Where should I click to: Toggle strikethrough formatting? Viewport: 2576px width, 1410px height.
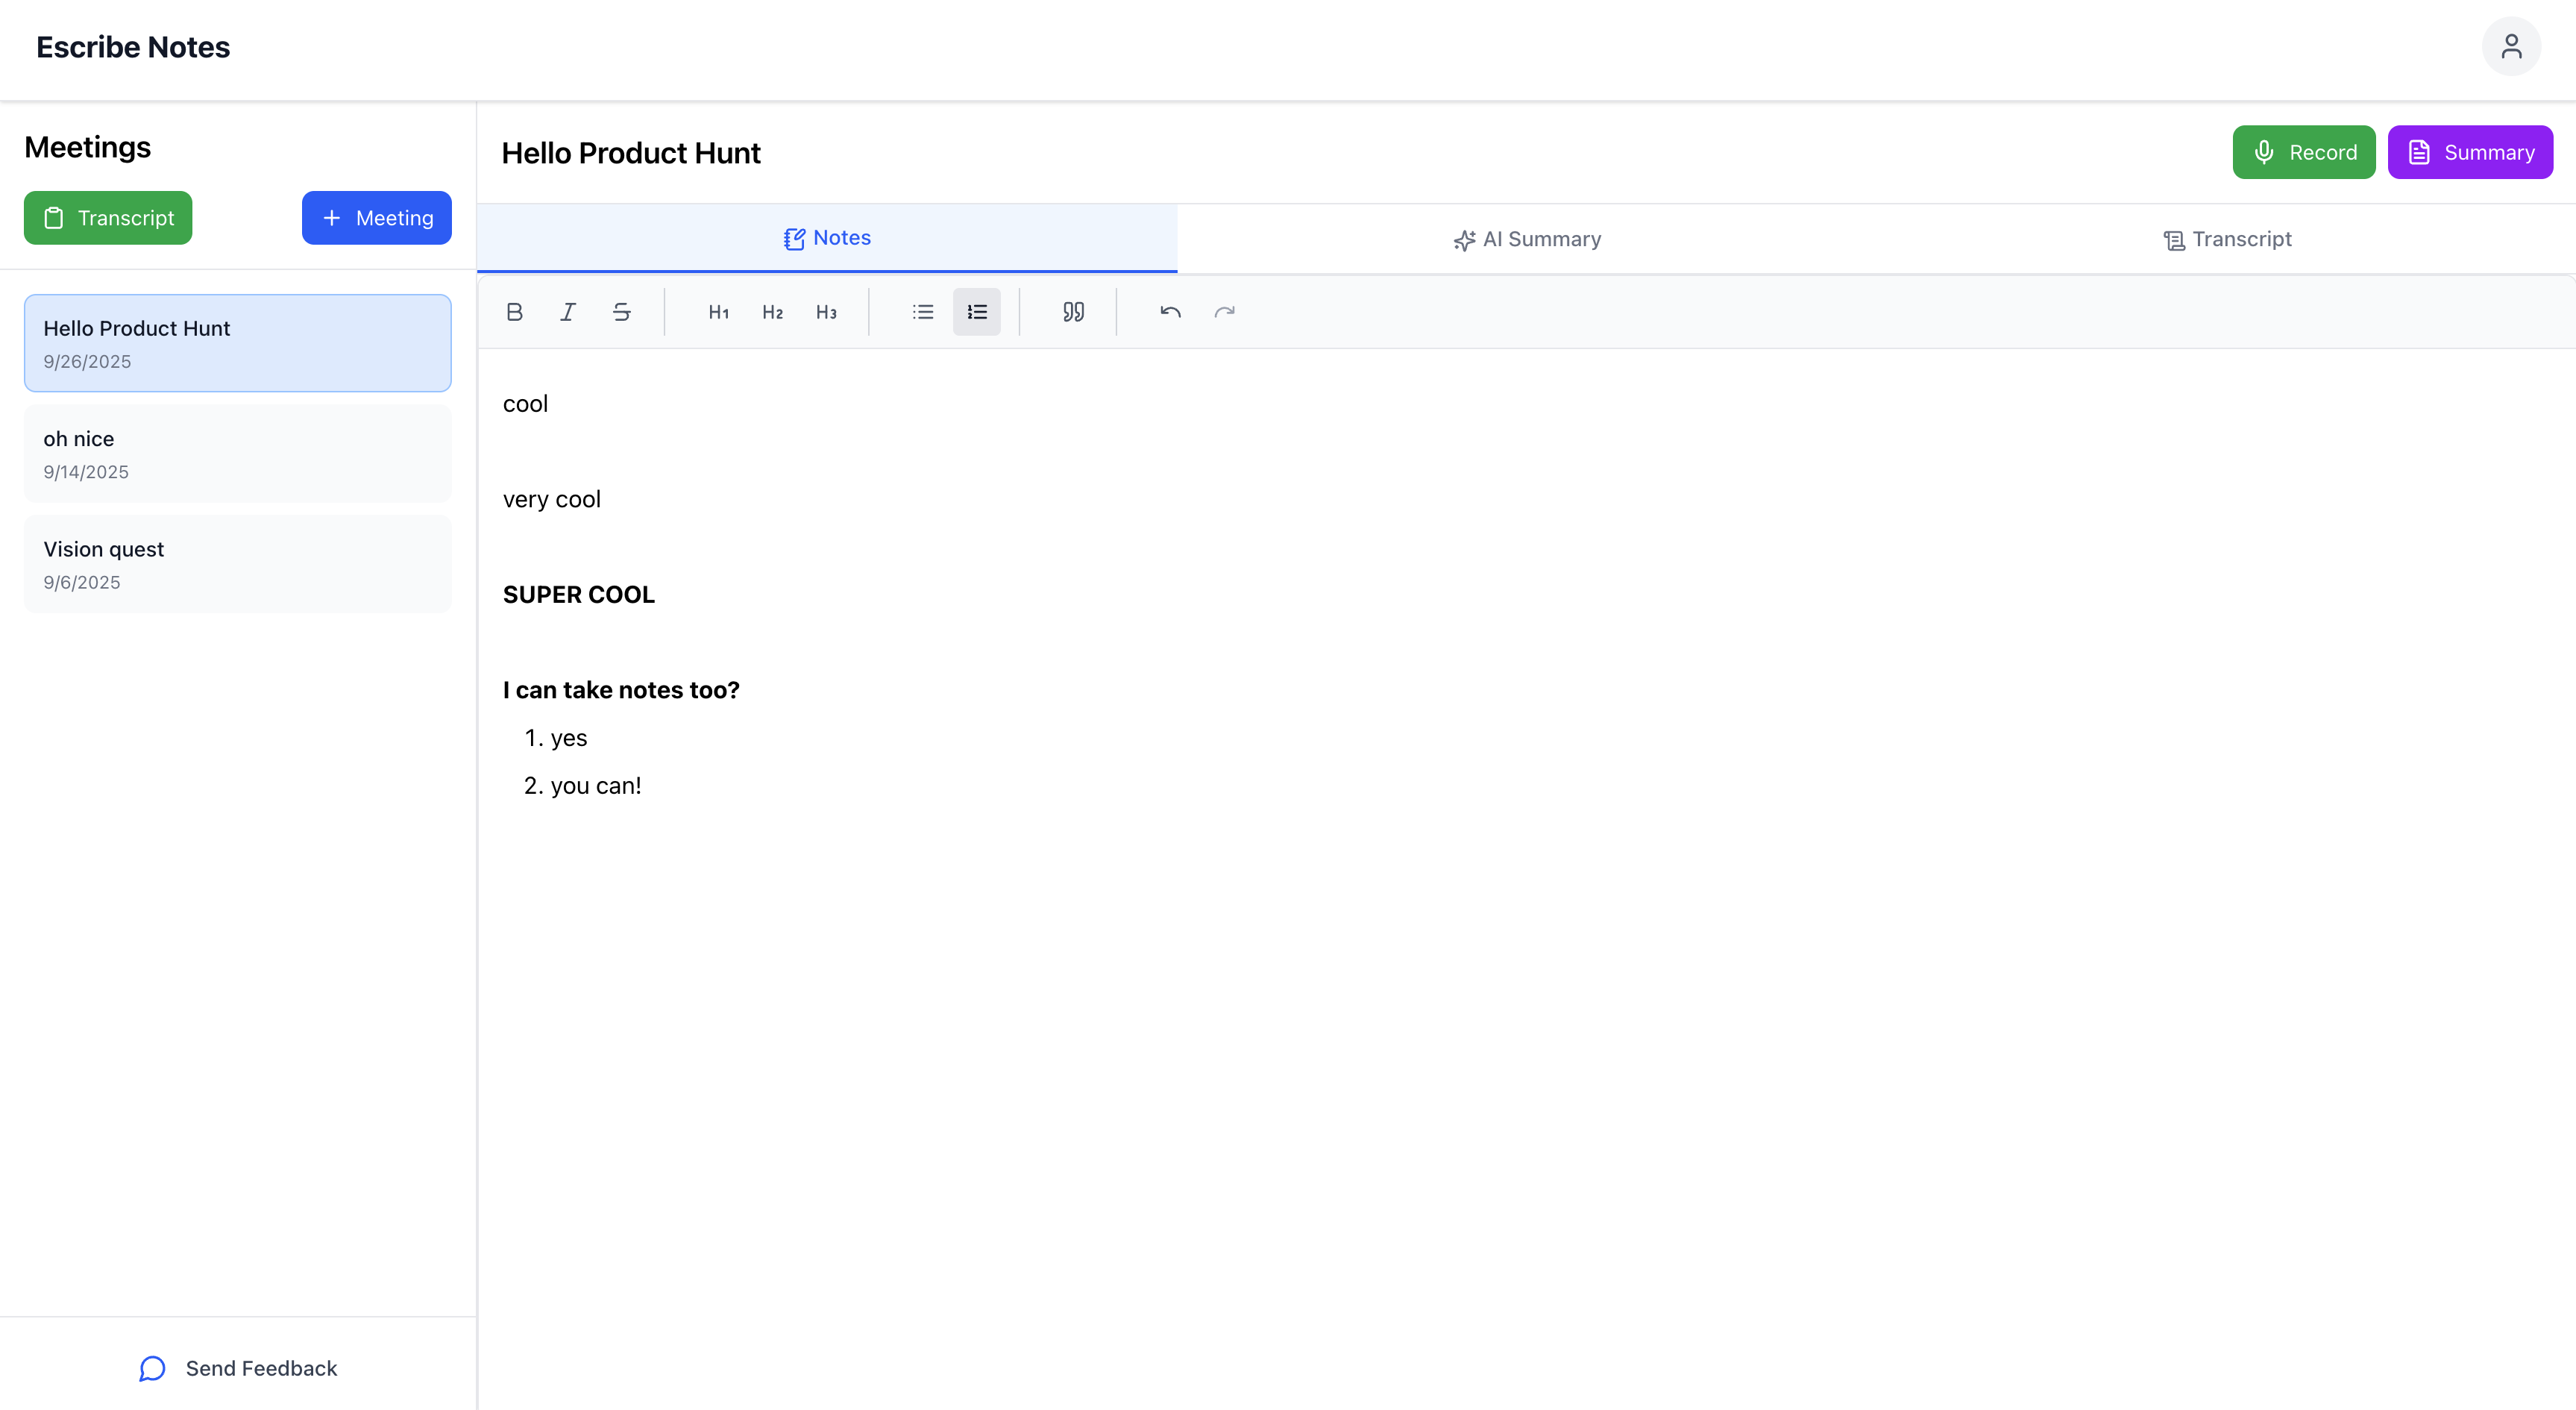point(621,312)
